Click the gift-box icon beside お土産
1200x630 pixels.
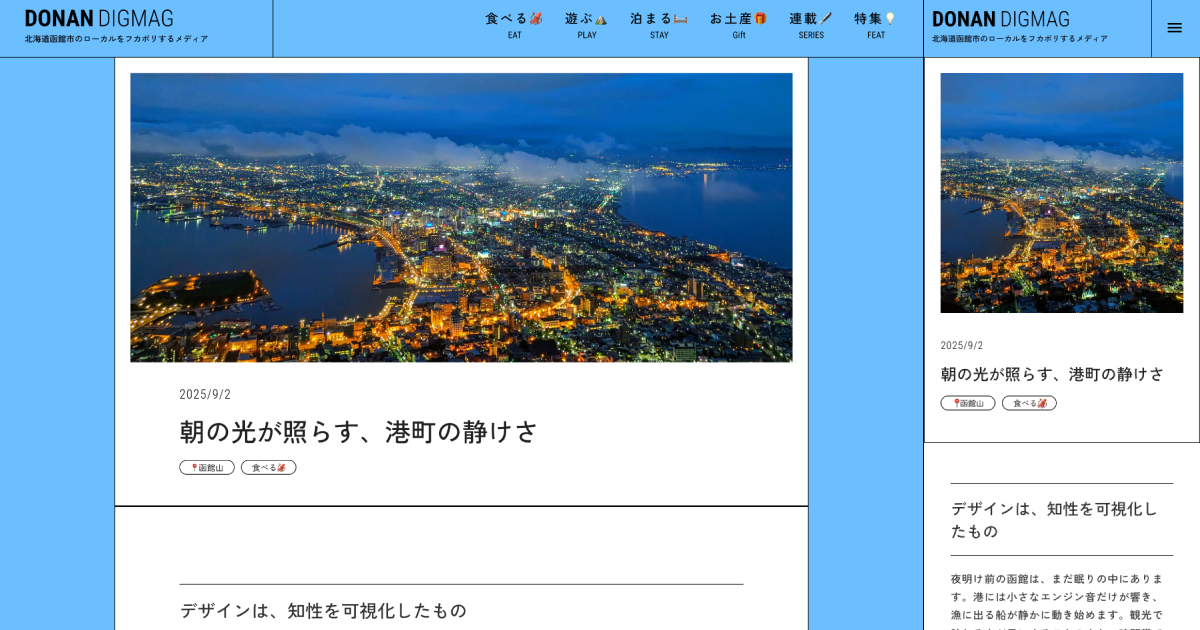(x=760, y=18)
